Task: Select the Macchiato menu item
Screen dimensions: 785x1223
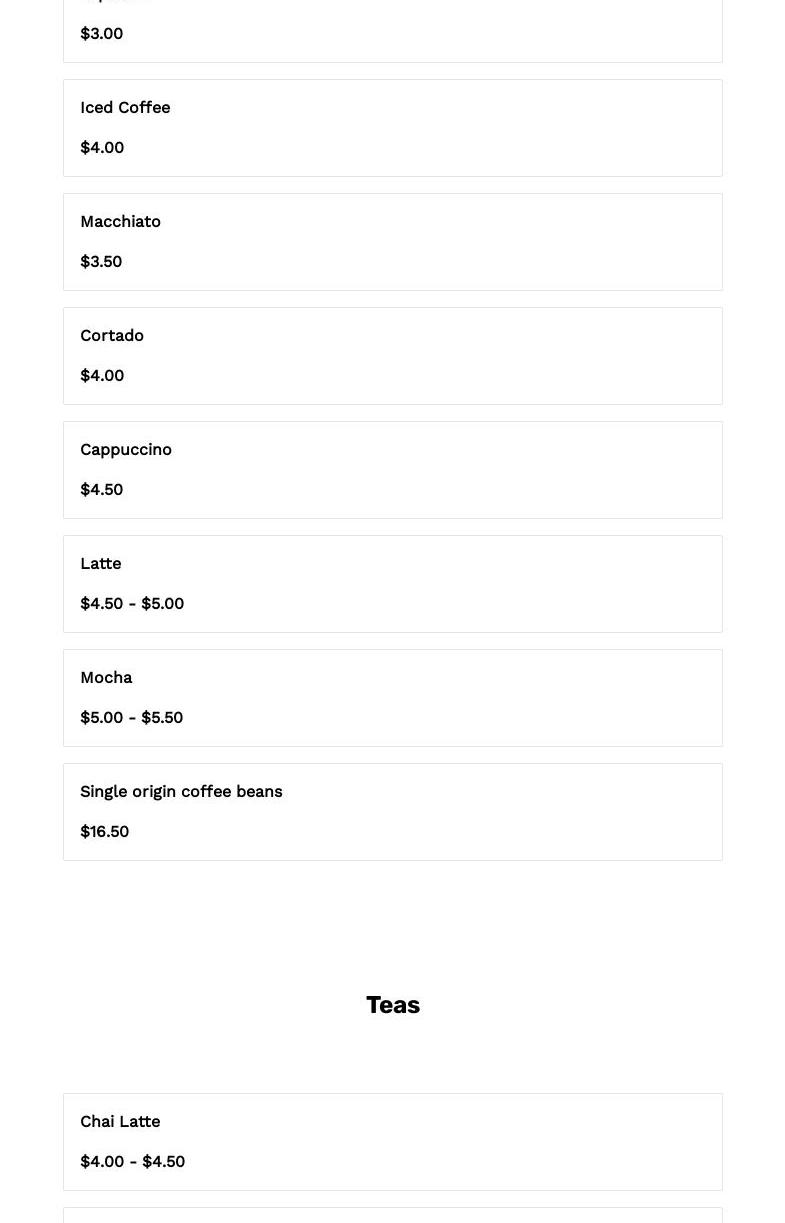Action: coord(120,222)
